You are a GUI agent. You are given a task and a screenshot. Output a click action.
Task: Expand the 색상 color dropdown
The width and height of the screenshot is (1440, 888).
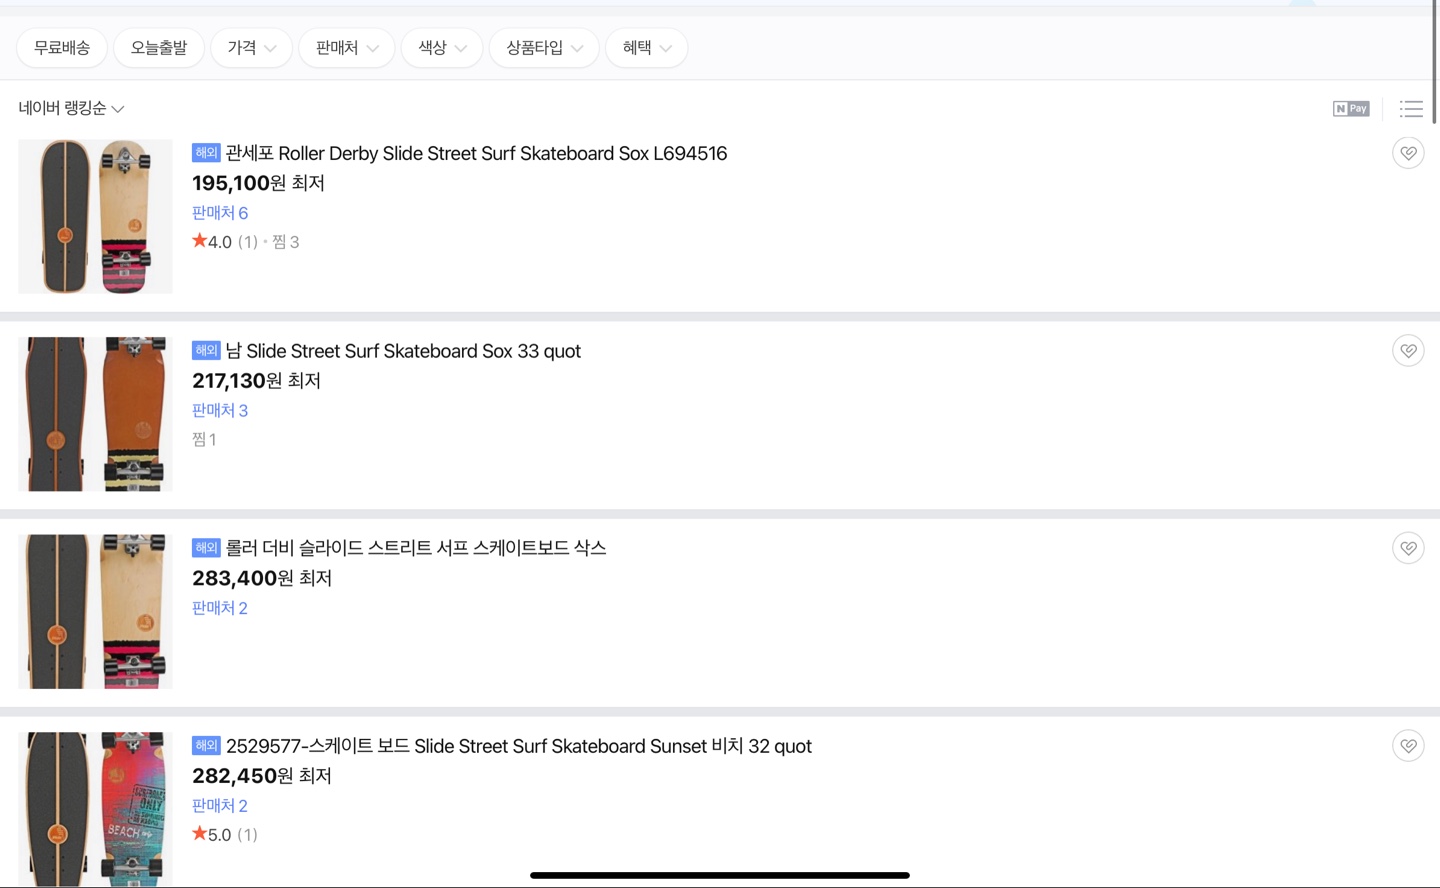coord(442,48)
